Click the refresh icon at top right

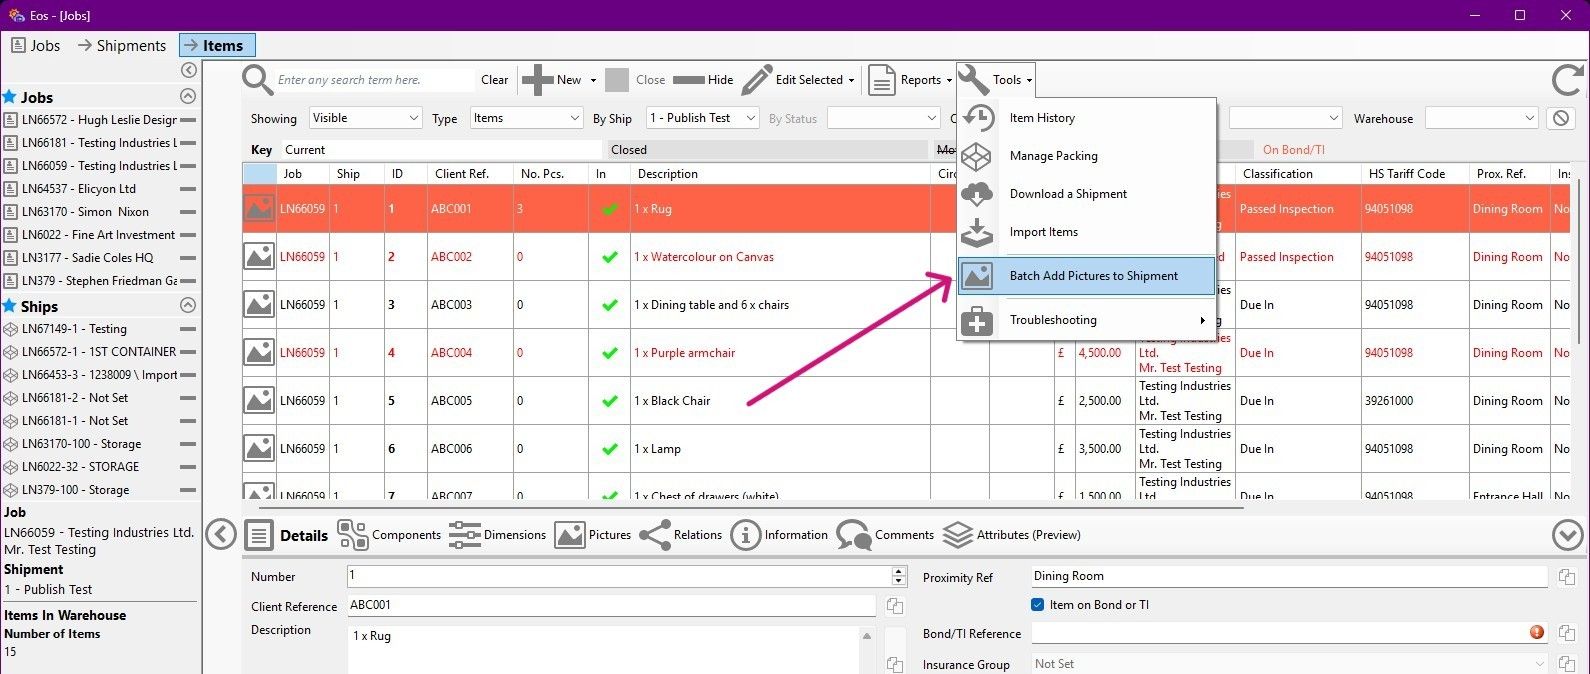pyautogui.click(x=1567, y=80)
